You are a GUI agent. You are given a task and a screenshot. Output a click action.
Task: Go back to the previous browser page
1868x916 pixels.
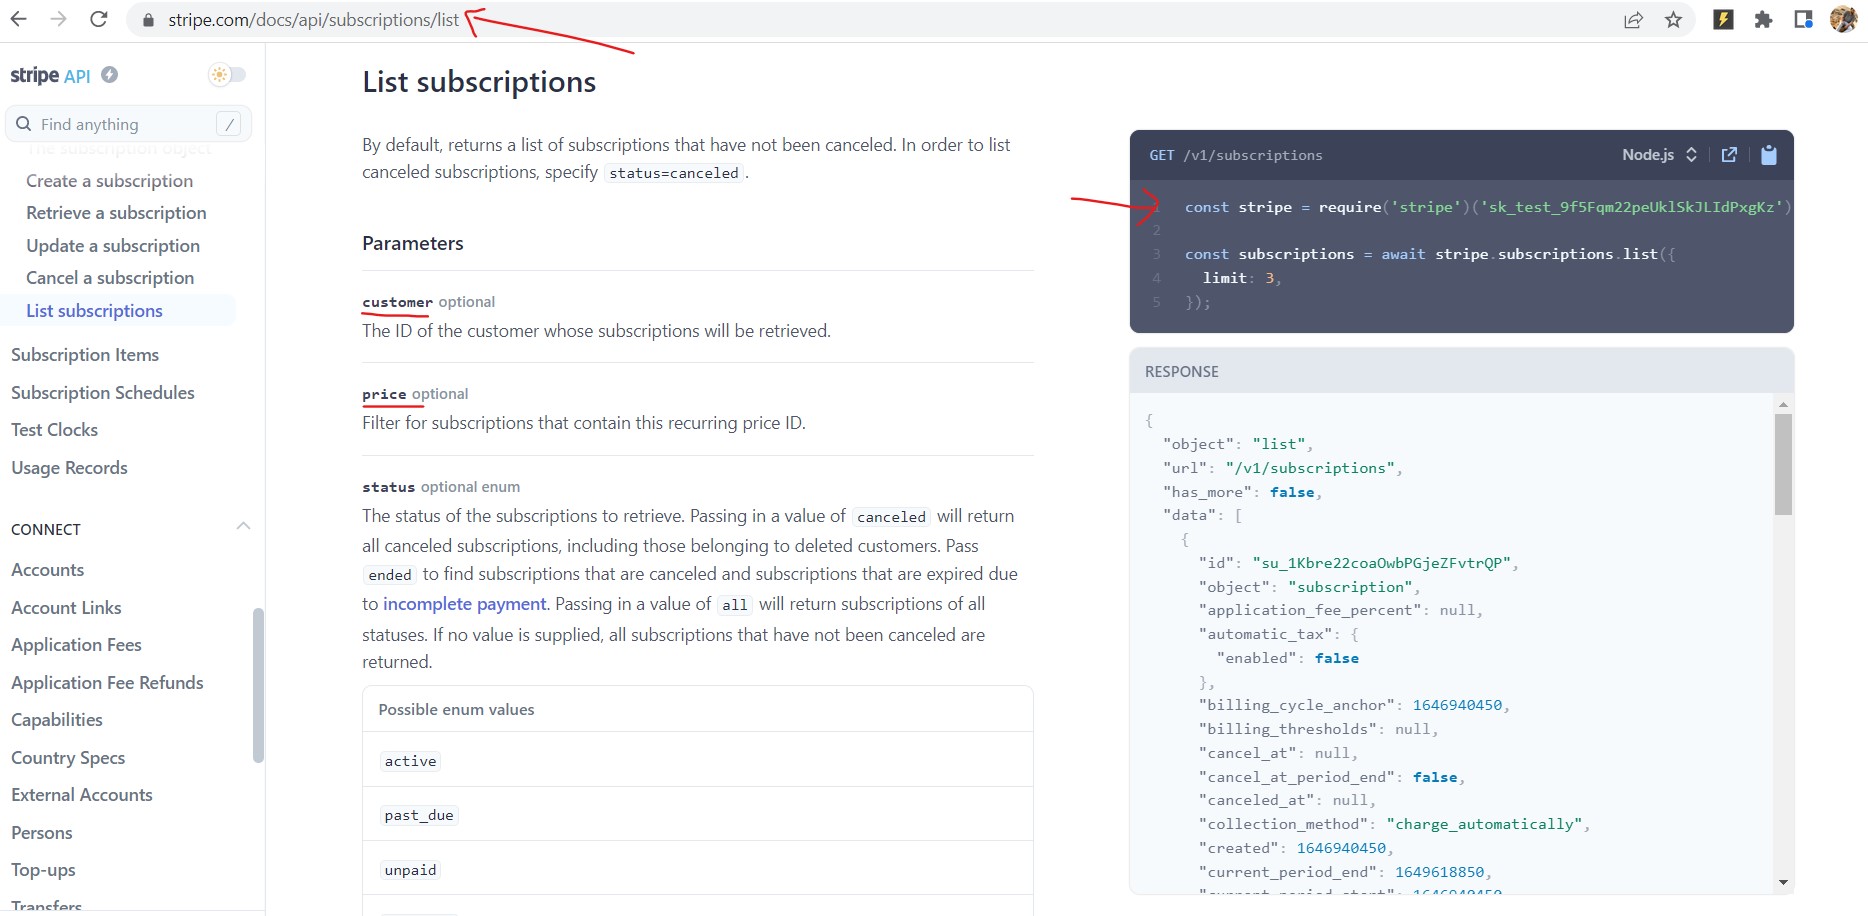click(x=19, y=19)
